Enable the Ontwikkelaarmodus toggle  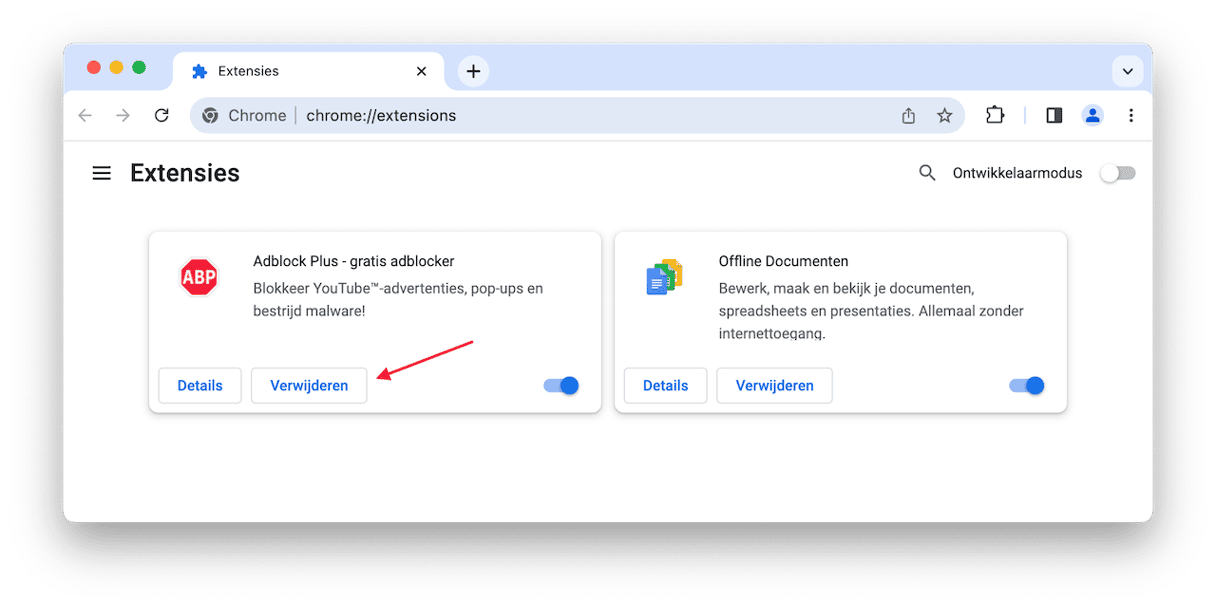pos(1118,173)
